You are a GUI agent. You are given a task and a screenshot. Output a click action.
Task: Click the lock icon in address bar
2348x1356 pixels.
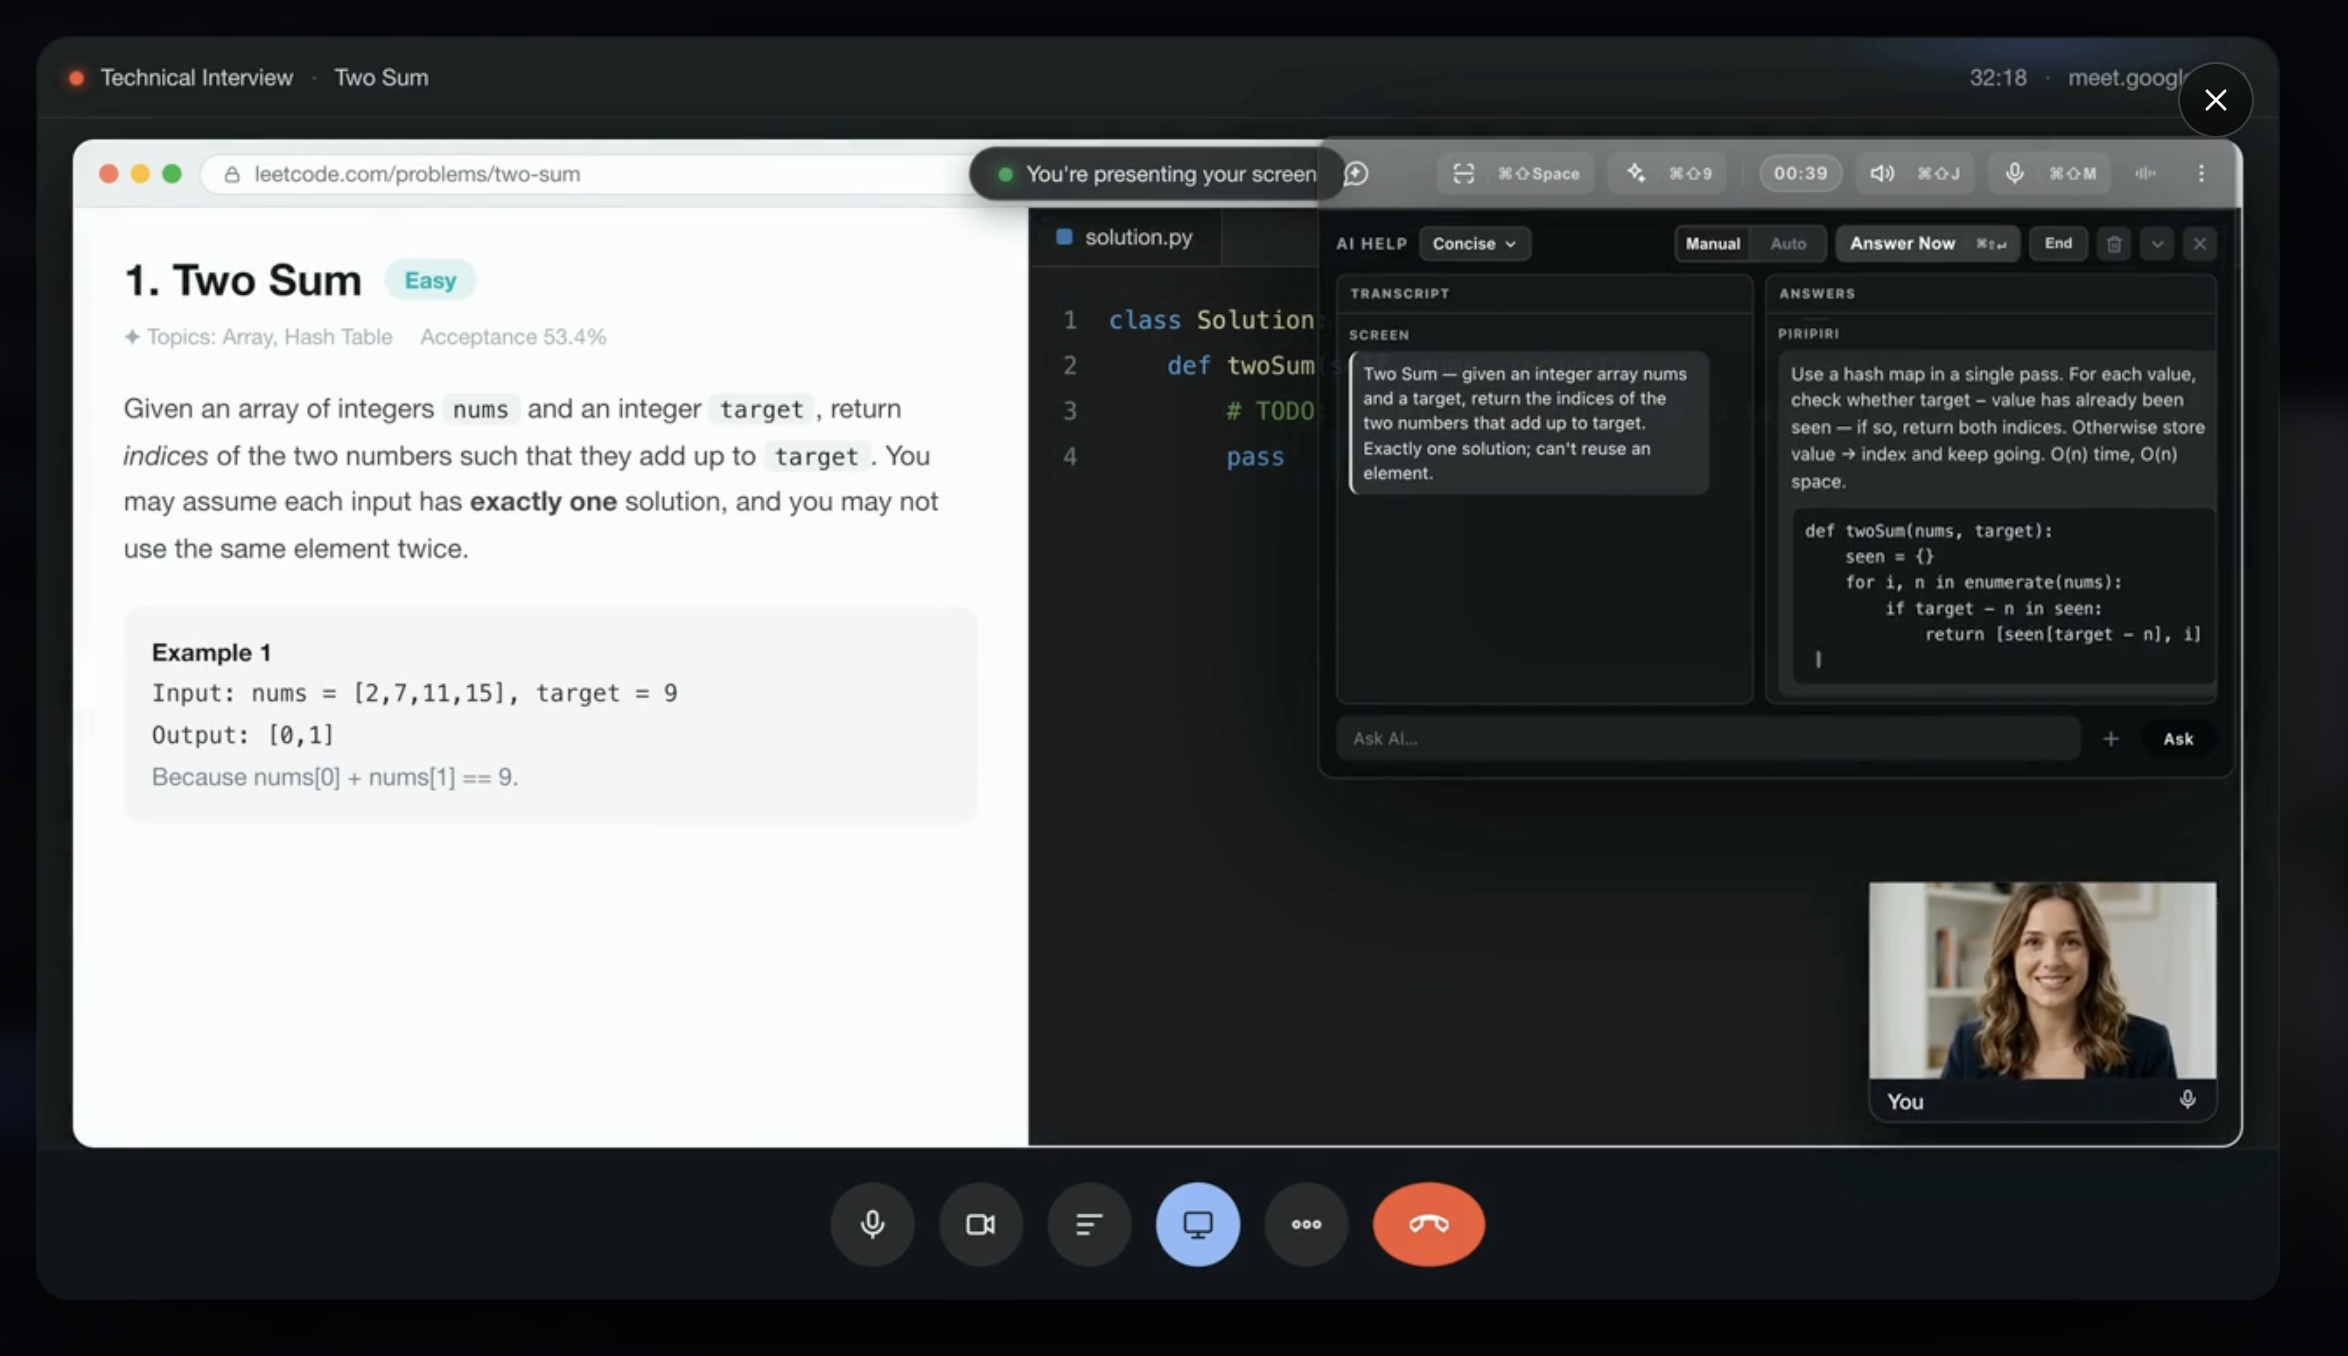click(x=232, y=174)
